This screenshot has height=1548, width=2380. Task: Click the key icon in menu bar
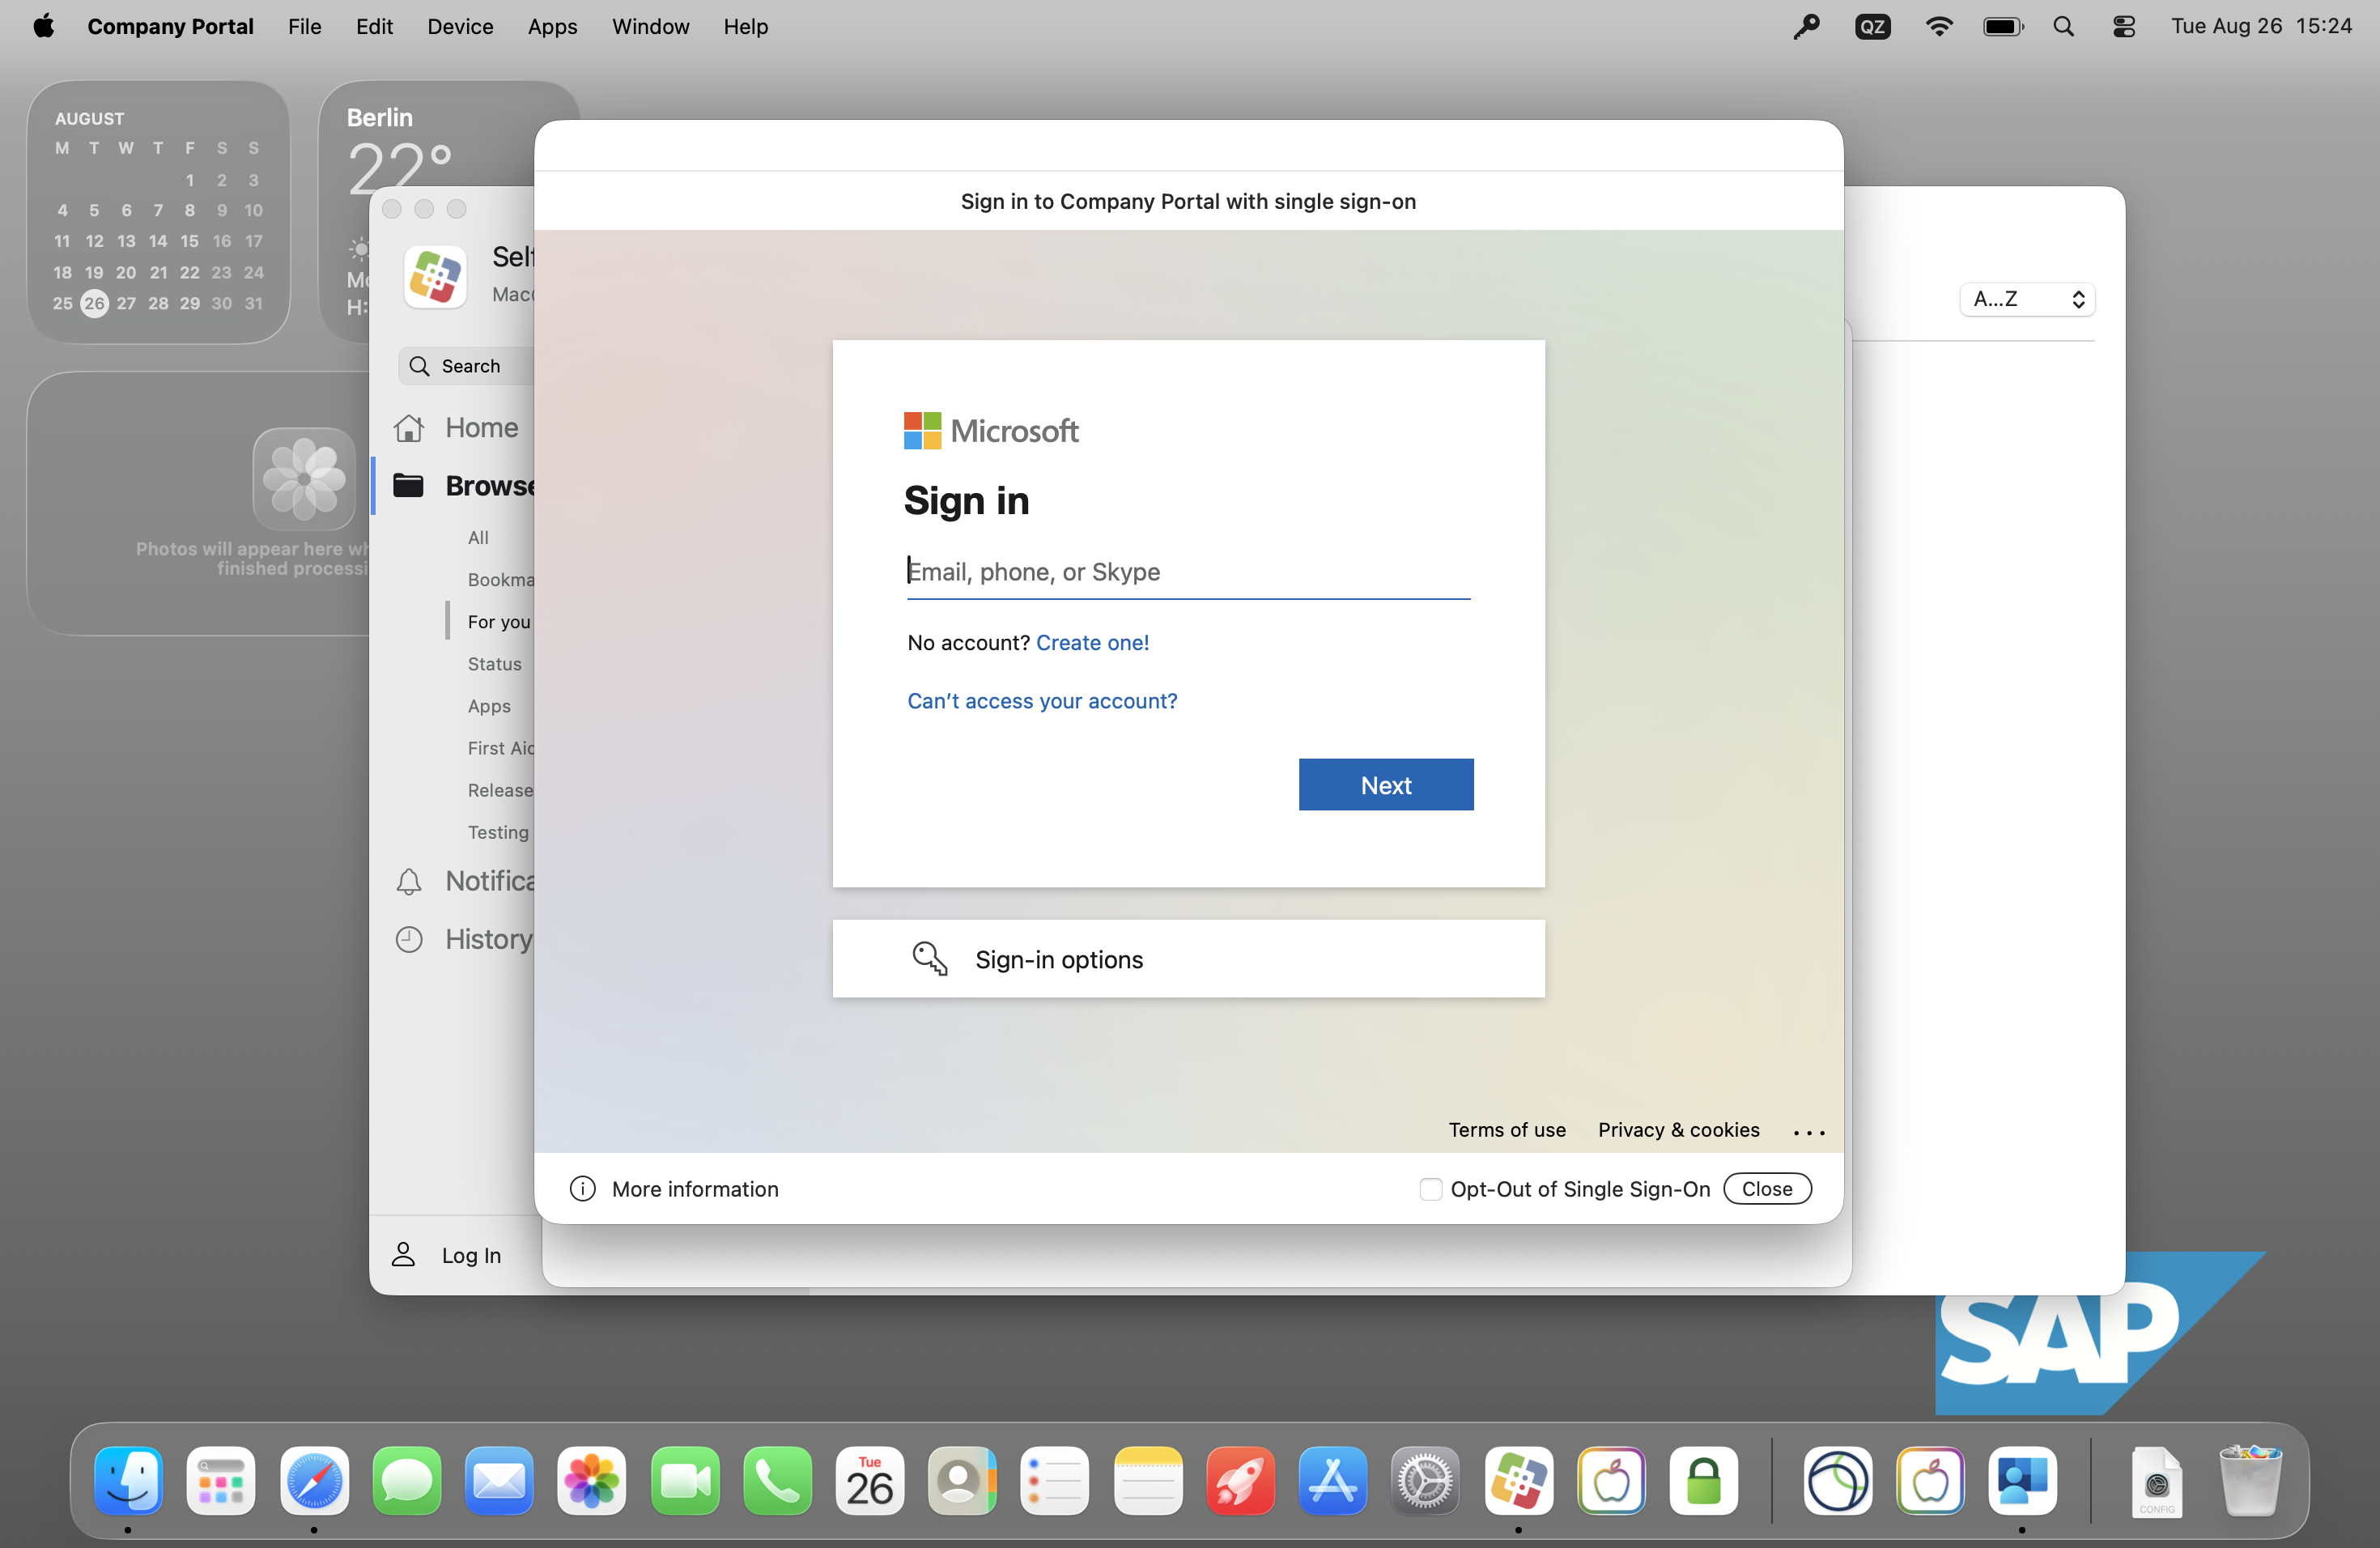pyautogui.click(x=1805, y=26)
